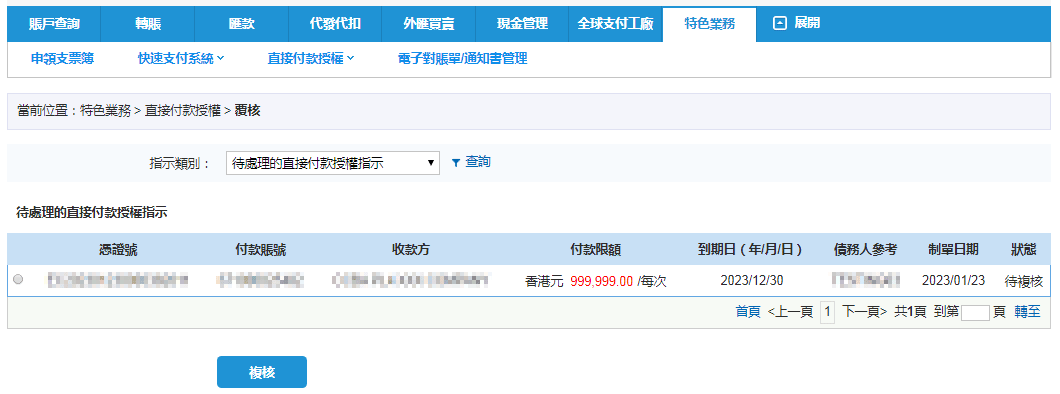Select the 外匯買賣 tab

coord(429,24)
